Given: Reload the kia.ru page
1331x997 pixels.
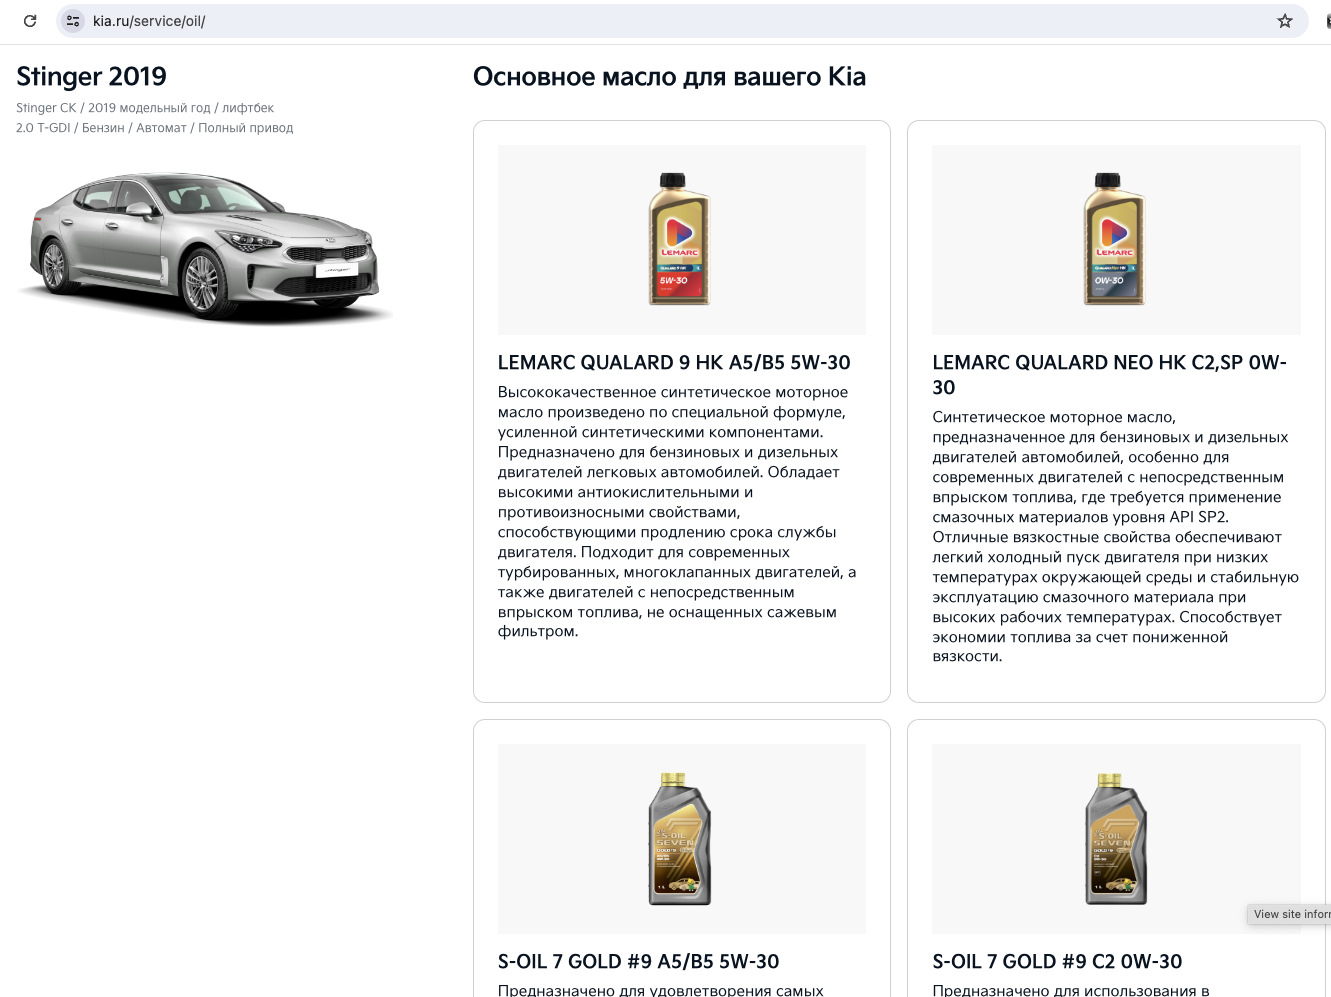Looking at the screenshot, I should (x=29, y=20).
